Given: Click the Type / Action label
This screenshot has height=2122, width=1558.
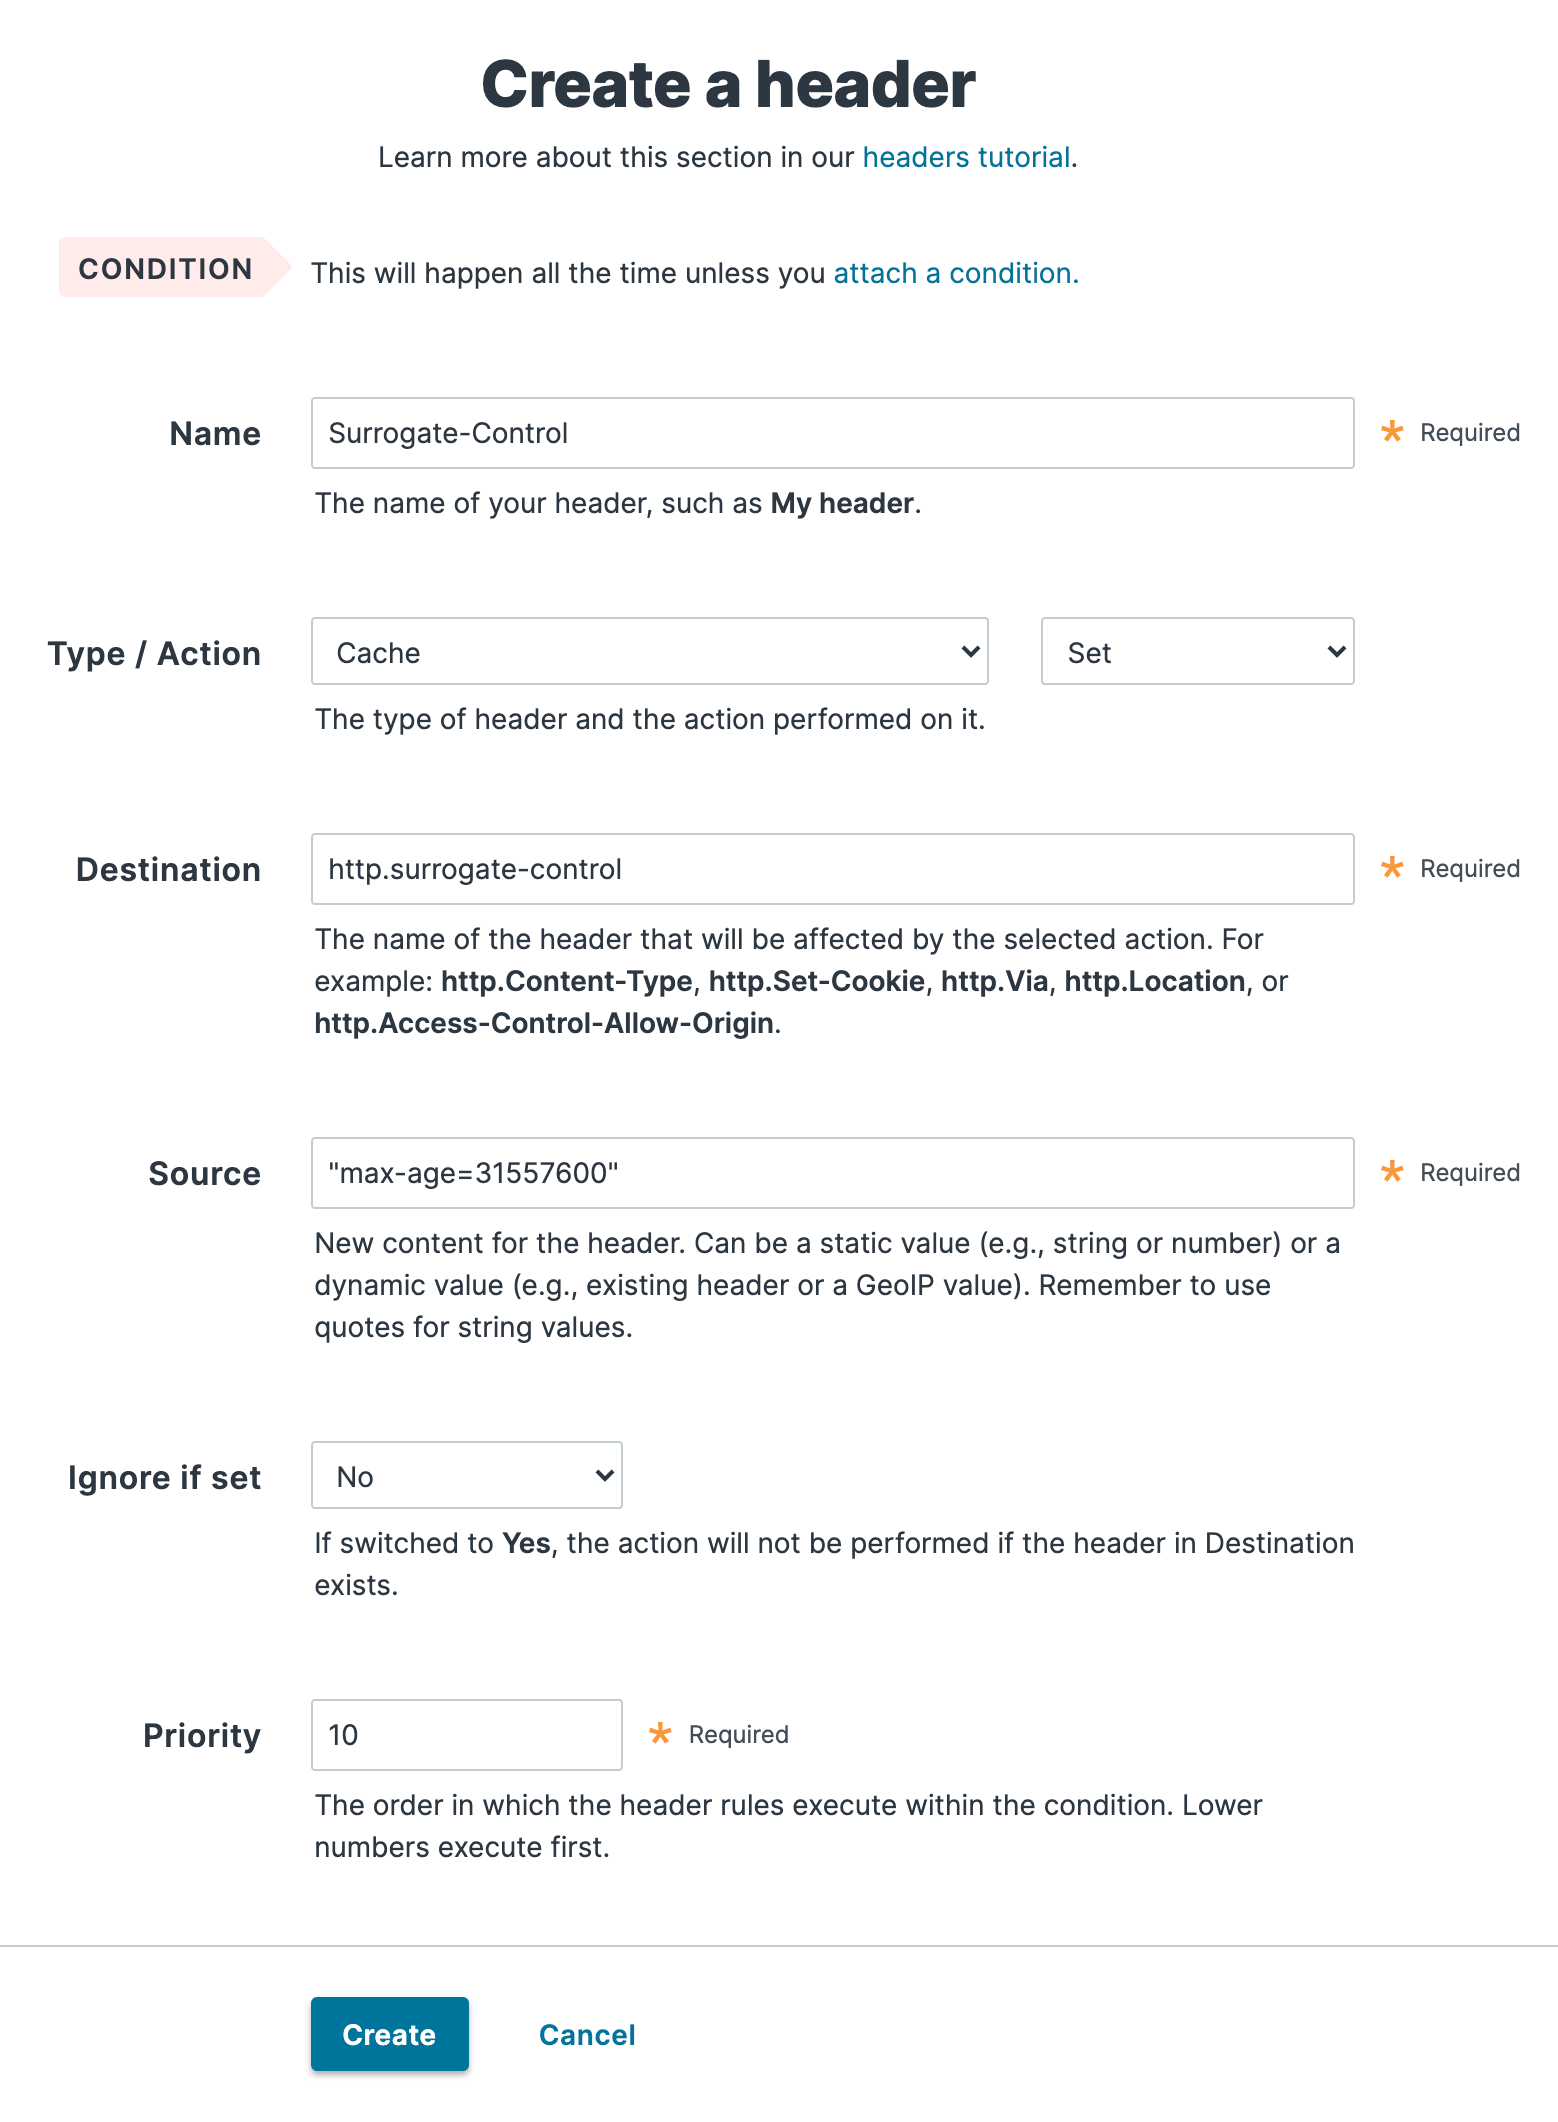Looking at the screenshot, I should (x=153, y=652).
